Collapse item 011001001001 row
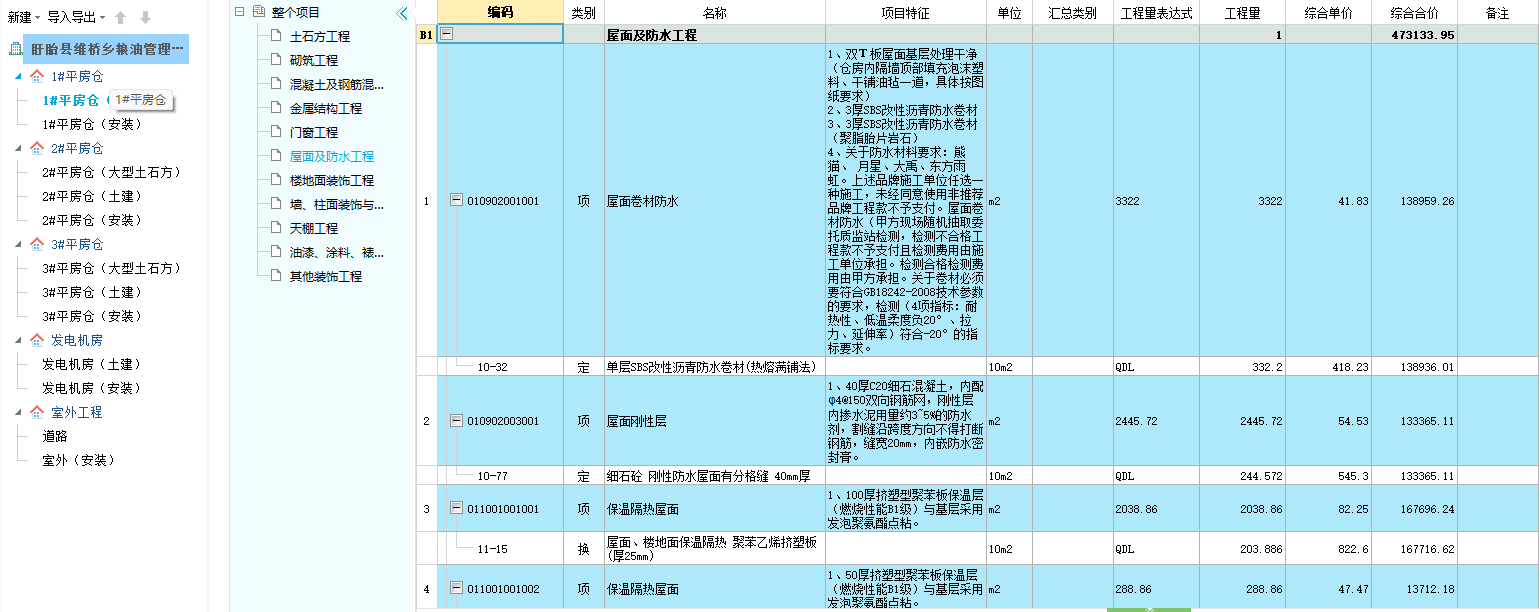Viewport: 1540px width, 612px height. tap(457, 509)
